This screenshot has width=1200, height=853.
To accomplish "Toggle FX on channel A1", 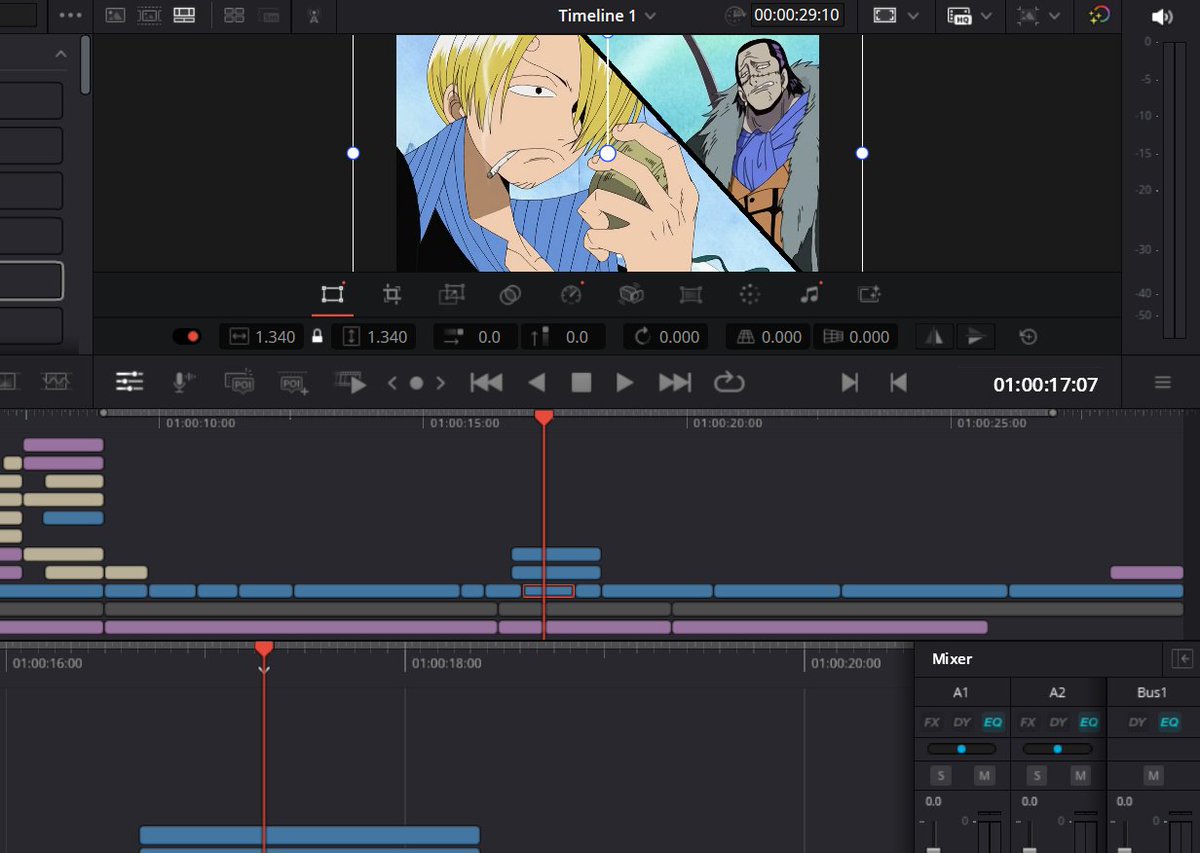I will (931, 721).
